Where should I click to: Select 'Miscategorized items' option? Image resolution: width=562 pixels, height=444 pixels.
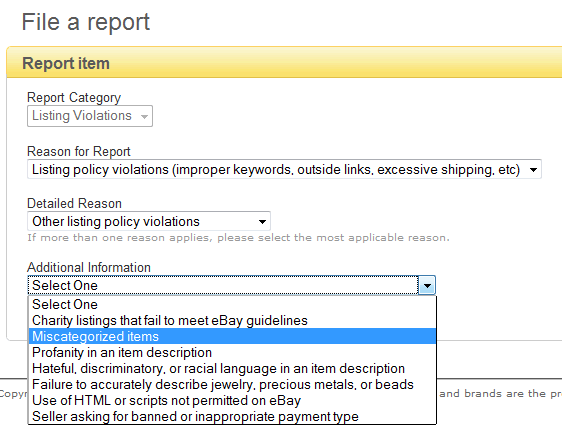[232, 336]
